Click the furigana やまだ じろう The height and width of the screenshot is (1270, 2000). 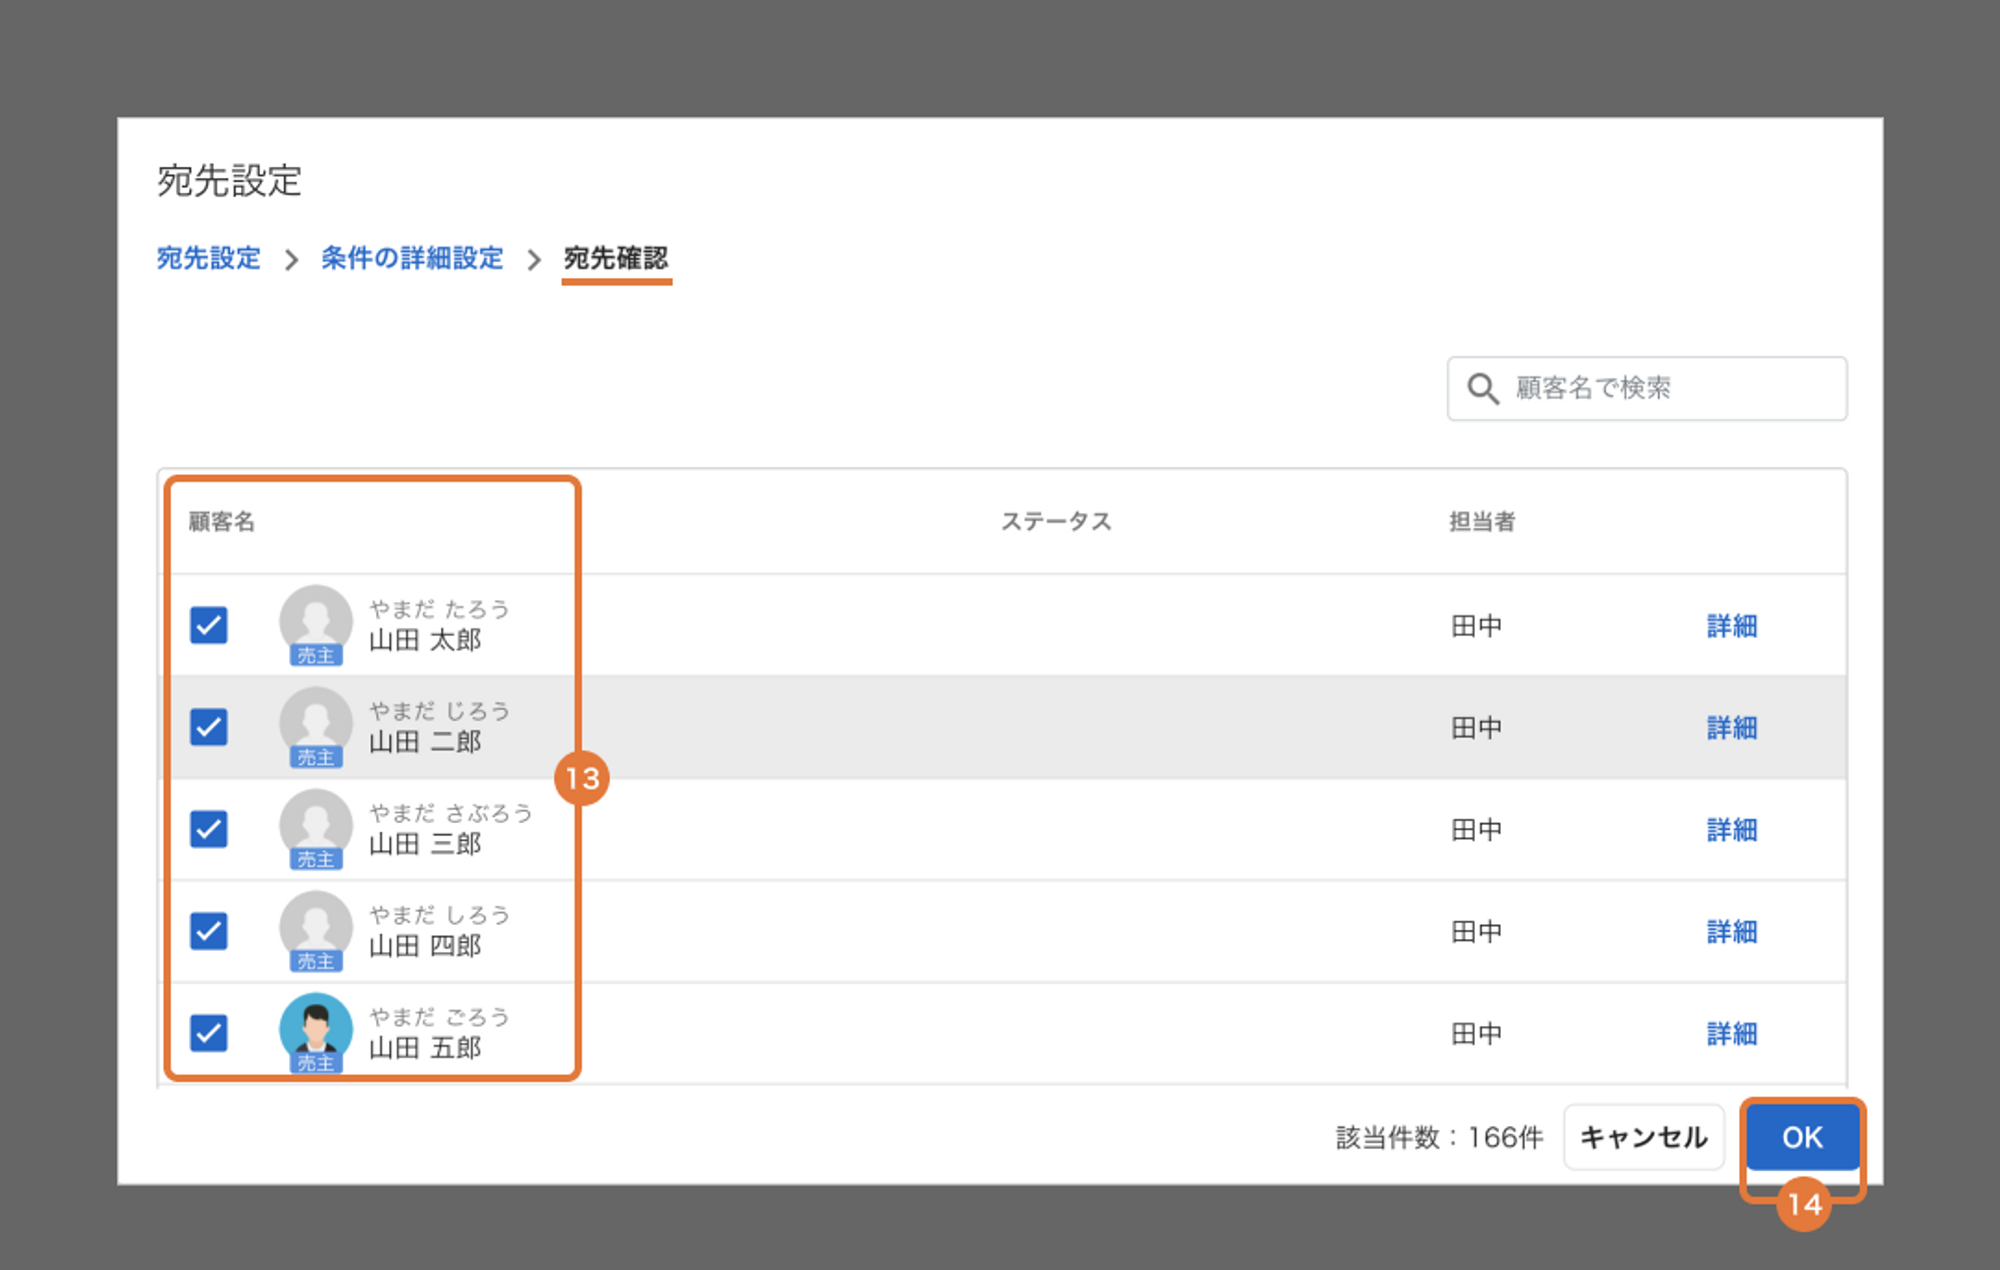point(440,711)
